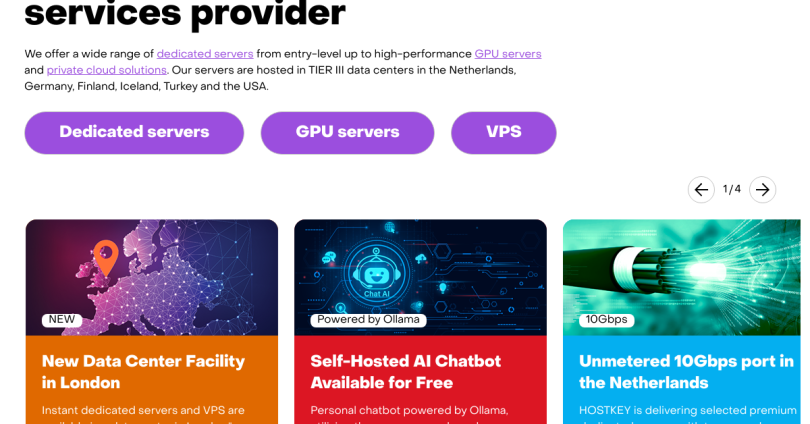The width and height of the screenshot is (810, 424).
Task: Follow the 'GPU servers' text link
Action: coord(508,54)
